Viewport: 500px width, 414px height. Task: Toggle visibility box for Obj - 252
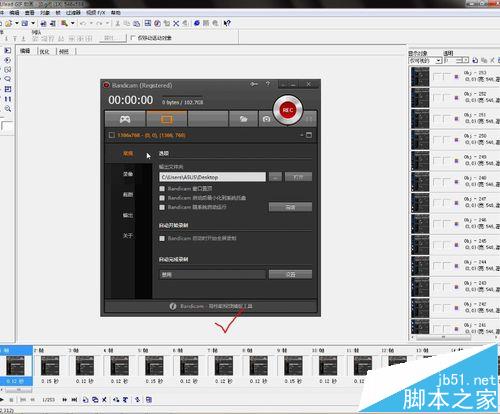pos(436,98)
